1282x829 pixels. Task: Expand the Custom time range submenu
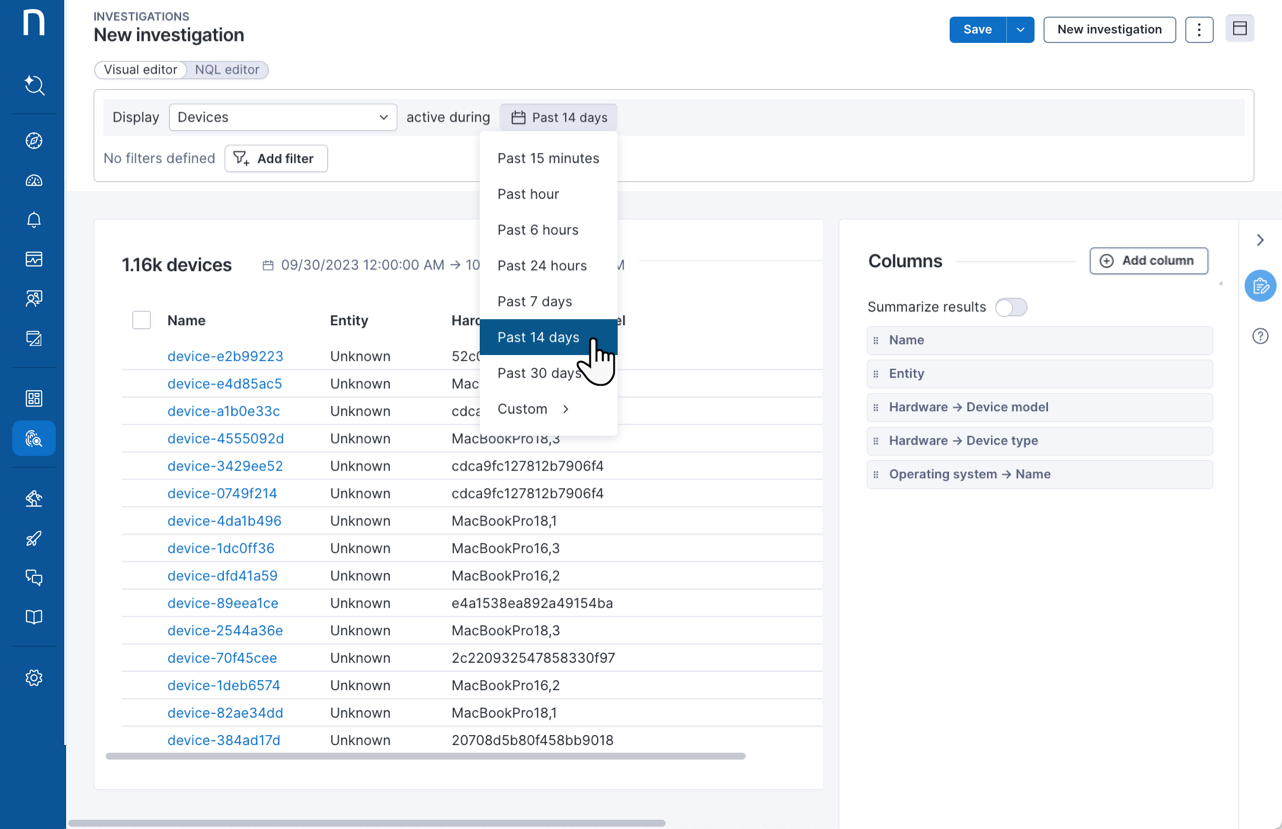(x=534, y=409)
